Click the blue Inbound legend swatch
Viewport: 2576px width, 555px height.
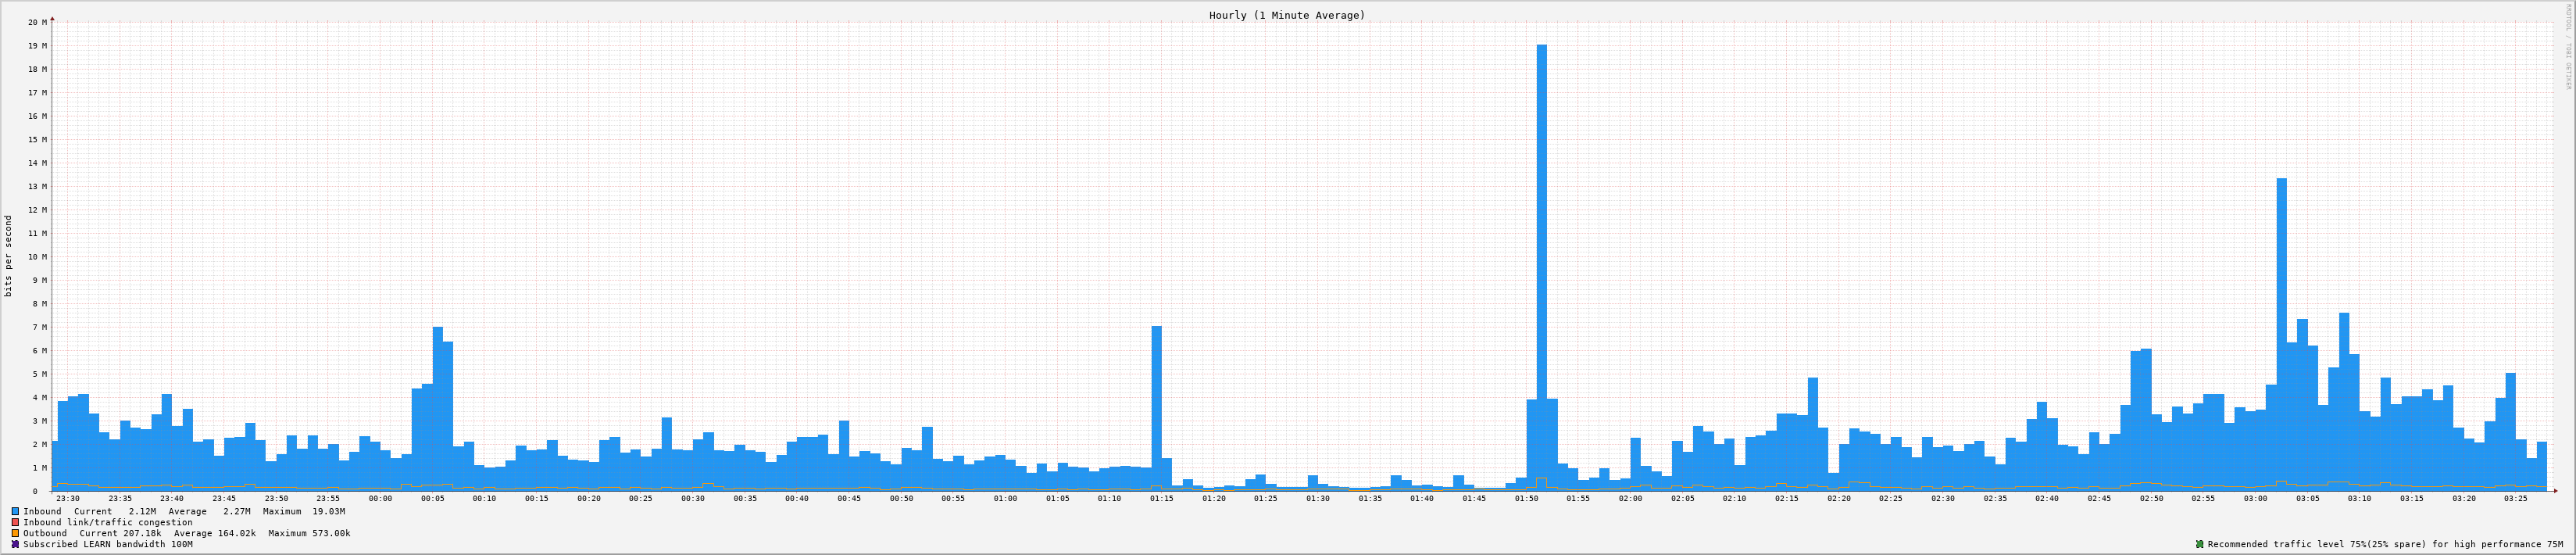[15, 511]
